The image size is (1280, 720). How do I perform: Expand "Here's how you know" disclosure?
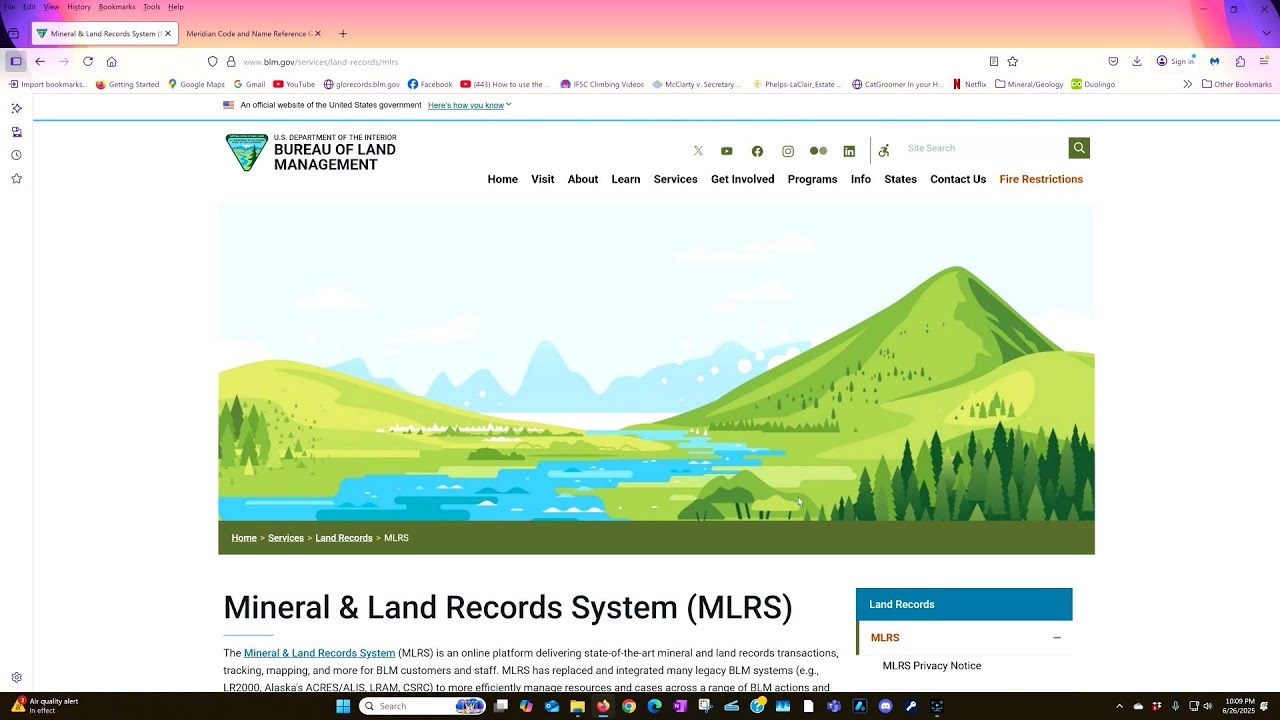469,105
